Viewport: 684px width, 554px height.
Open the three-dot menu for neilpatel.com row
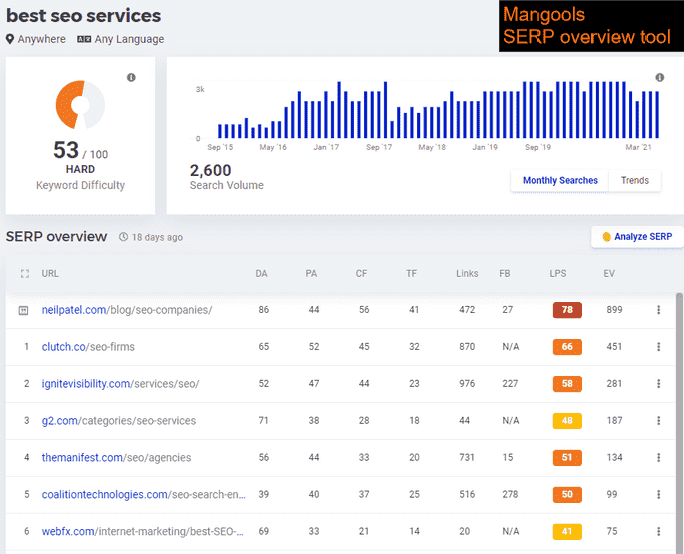click(658, 310)
